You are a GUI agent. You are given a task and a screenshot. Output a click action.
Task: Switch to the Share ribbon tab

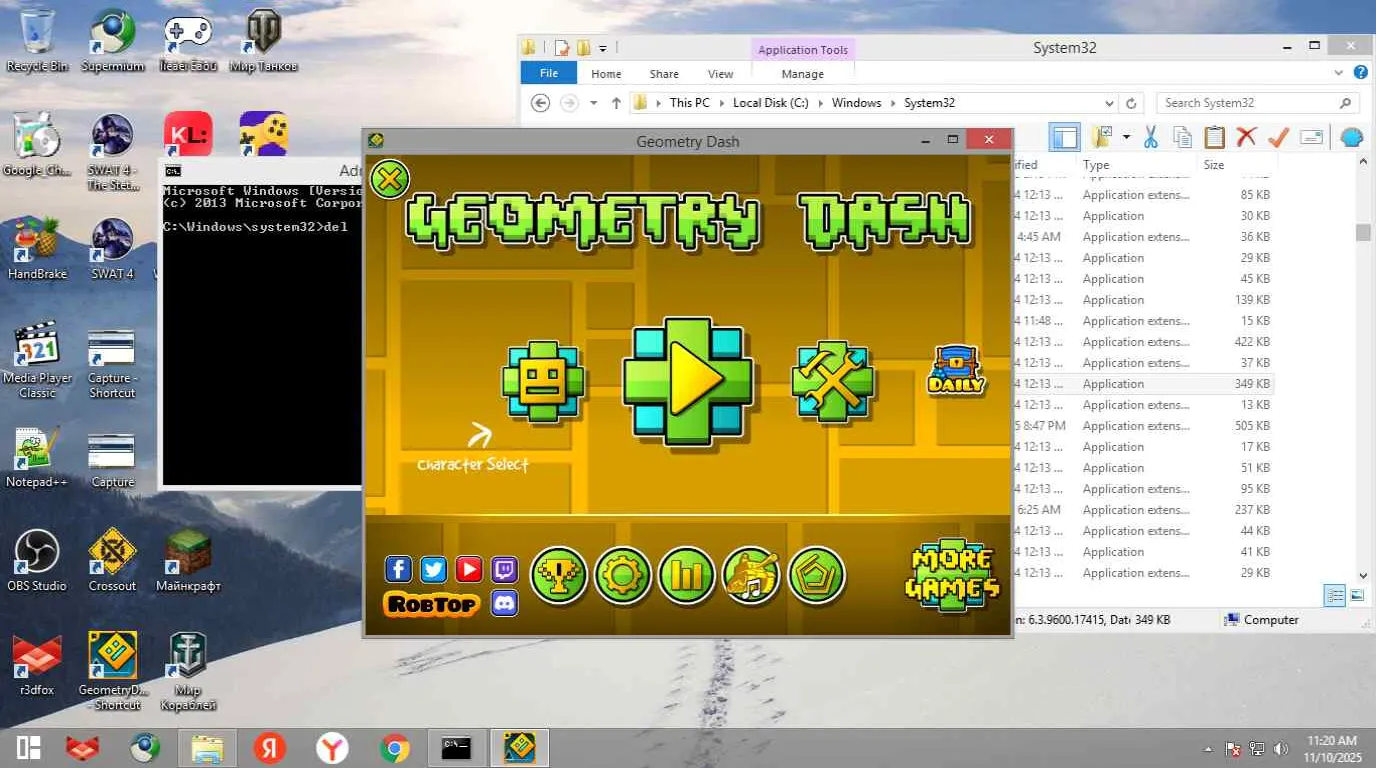(664, 74)
